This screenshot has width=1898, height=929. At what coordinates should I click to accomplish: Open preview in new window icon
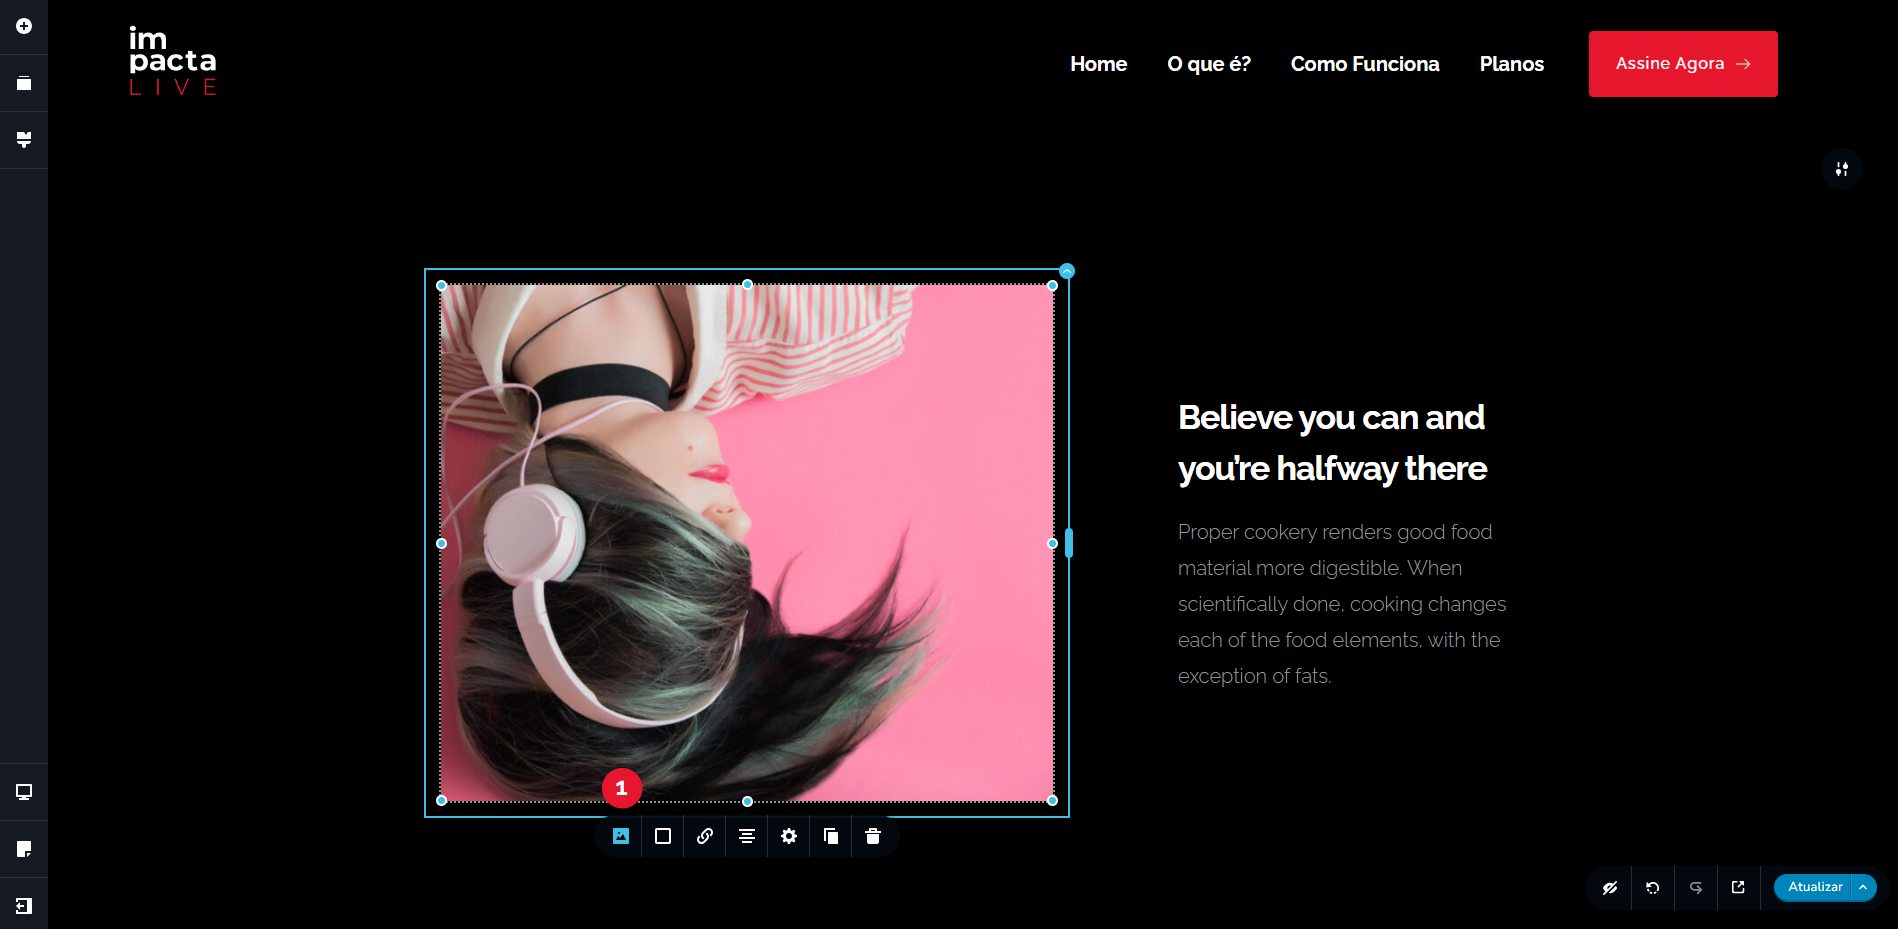(x=1738, y=887)
